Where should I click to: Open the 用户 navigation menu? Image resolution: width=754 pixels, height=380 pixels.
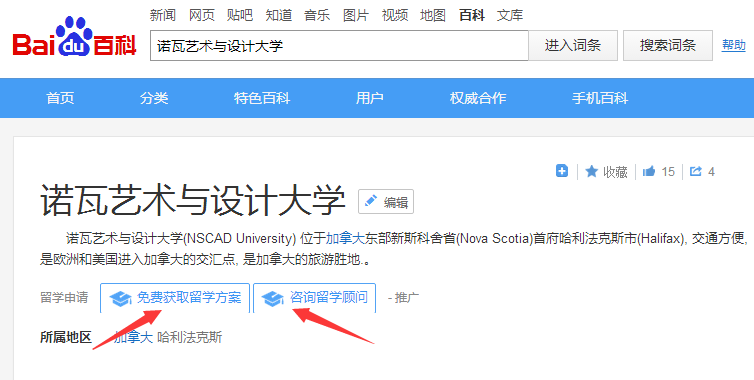coord(369,98)
